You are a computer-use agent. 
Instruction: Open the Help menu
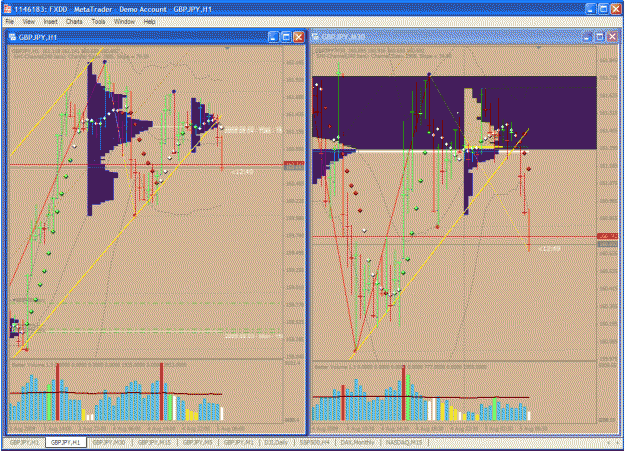point(149,22)
